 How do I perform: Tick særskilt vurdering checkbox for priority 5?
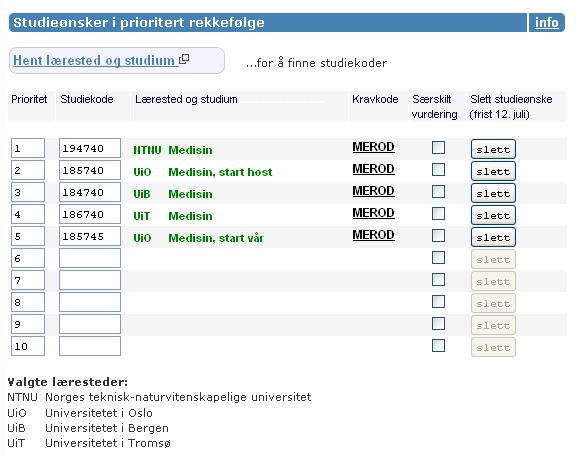pos(438,236)
